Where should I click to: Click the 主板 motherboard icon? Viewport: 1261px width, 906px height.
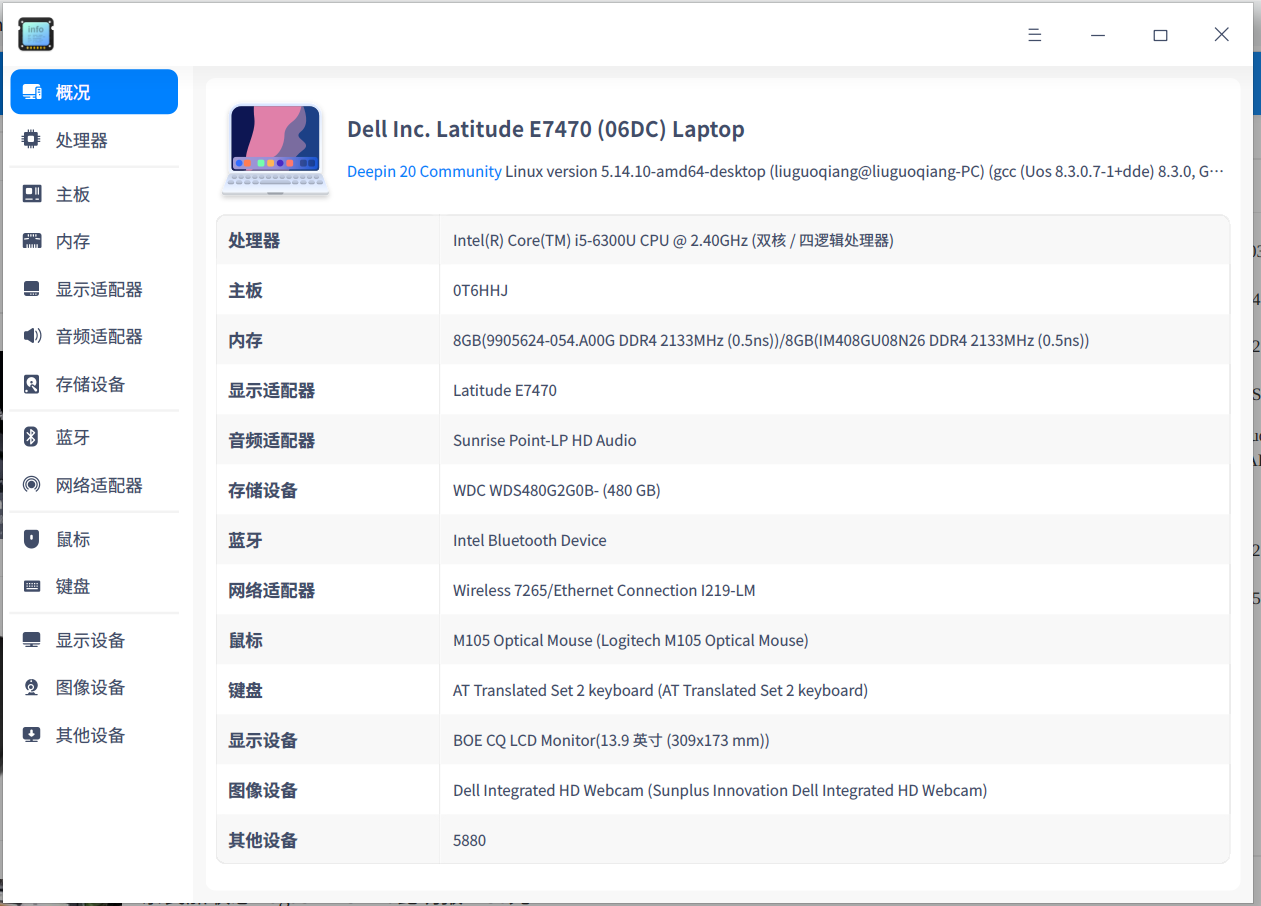(32, 194)
